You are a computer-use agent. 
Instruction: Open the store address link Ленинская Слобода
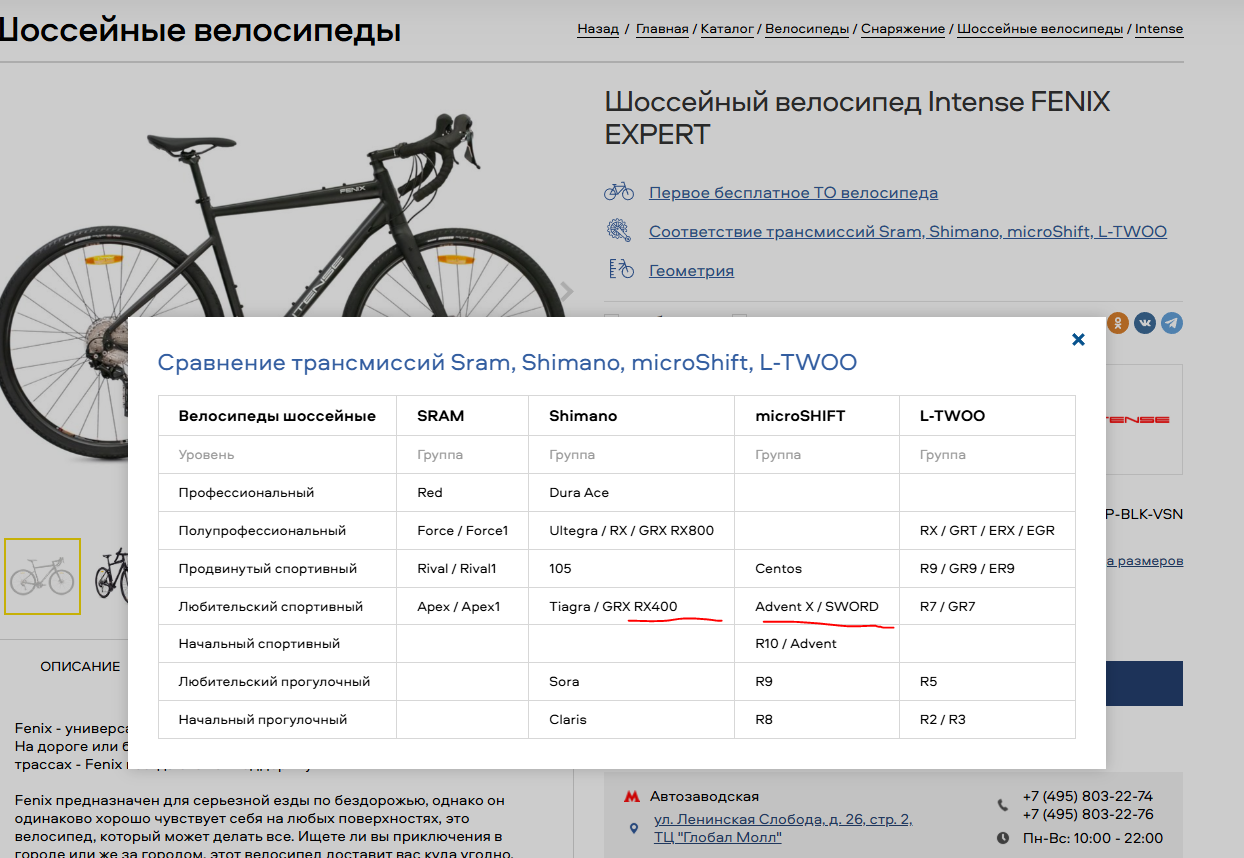(x=783, y=828)
